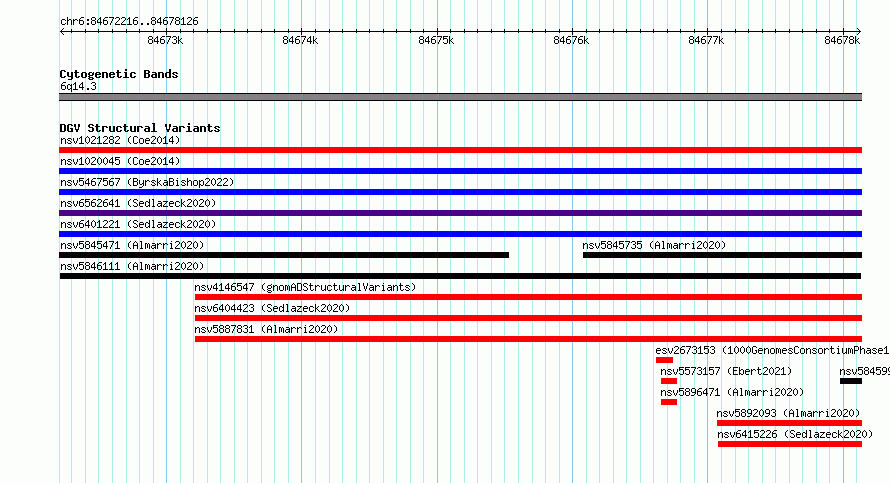The width and height of the screenshot is (890, 483).
Task: Select the black bar under nsv5846111
Action: point(460,276)
